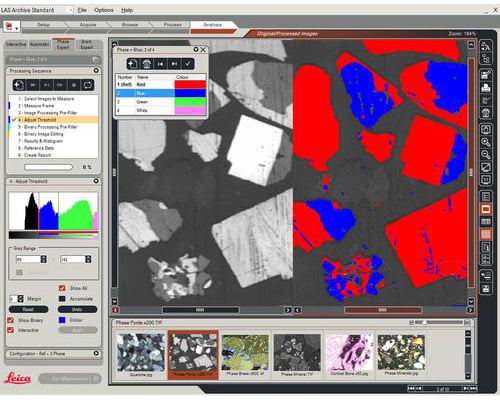The image size is (500, 400).
Task: Switch to the Browse workflow tab
Action: click(x=130, y=25)
